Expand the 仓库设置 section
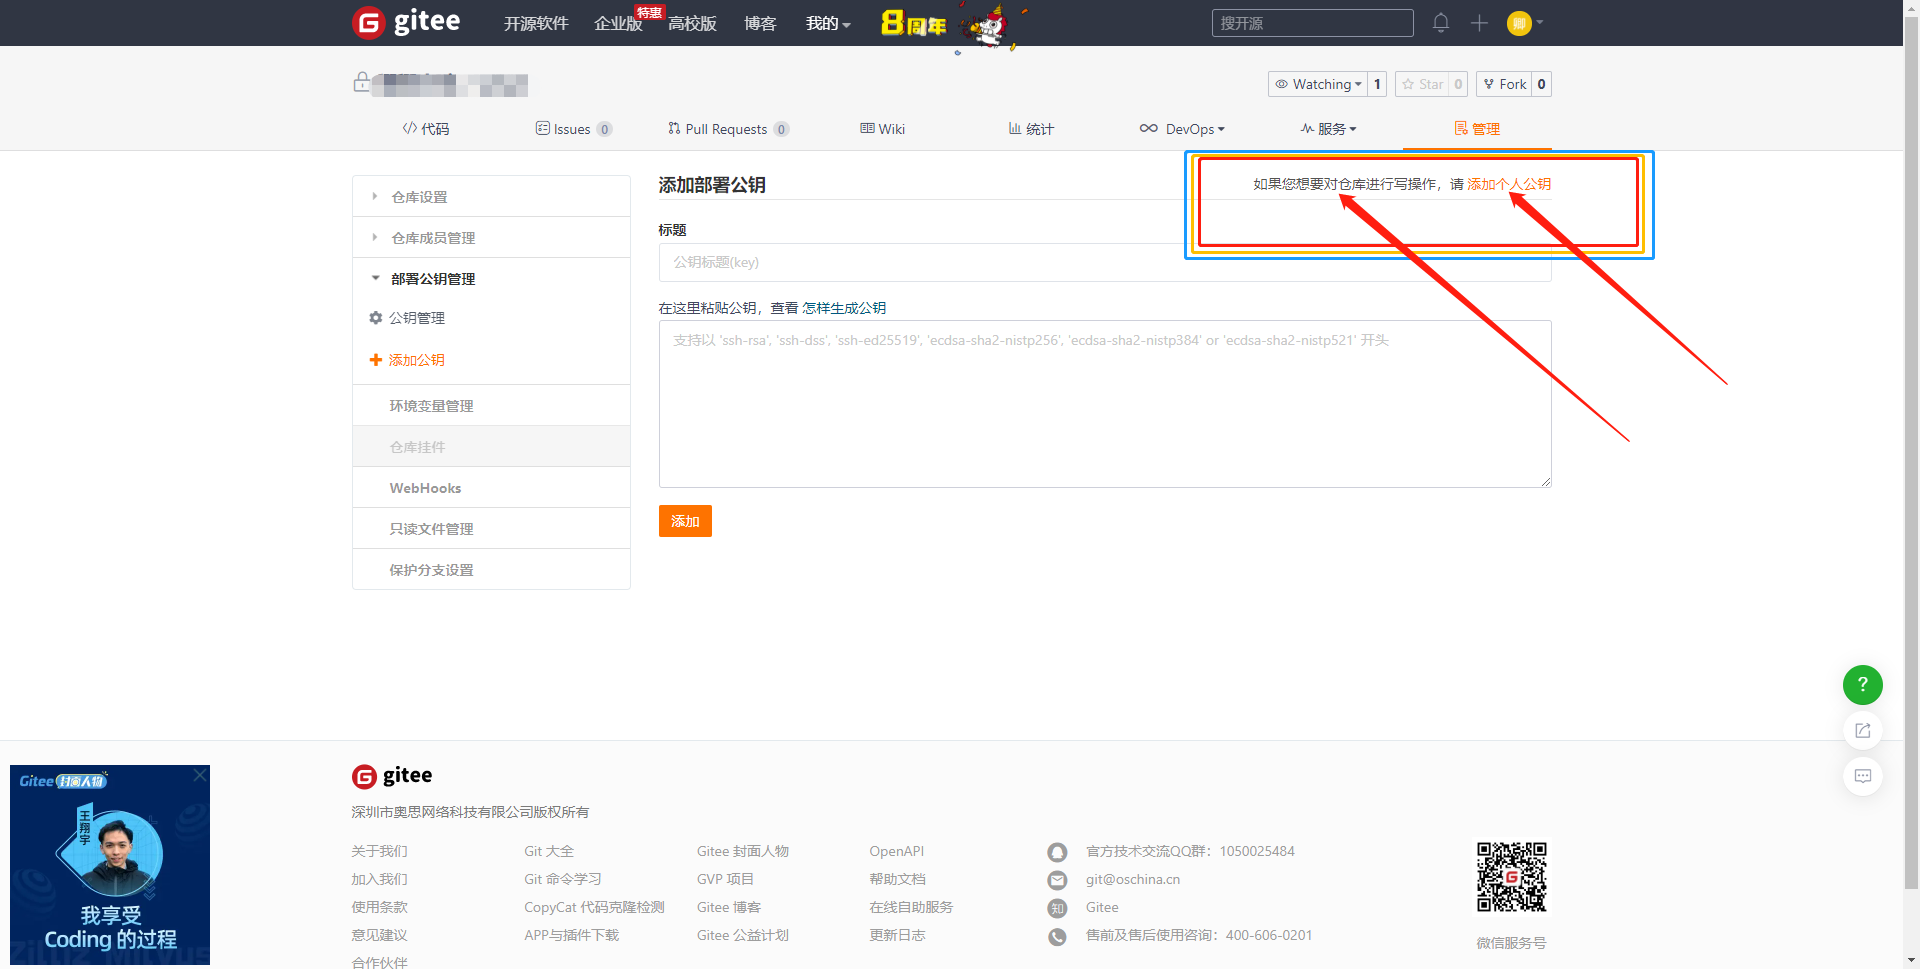 click(491, 197)
